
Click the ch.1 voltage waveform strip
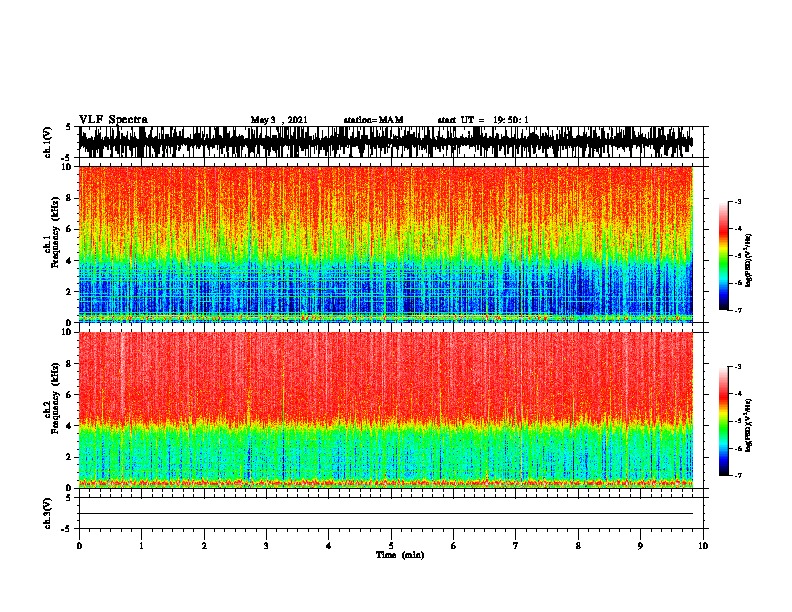[386, 142]
